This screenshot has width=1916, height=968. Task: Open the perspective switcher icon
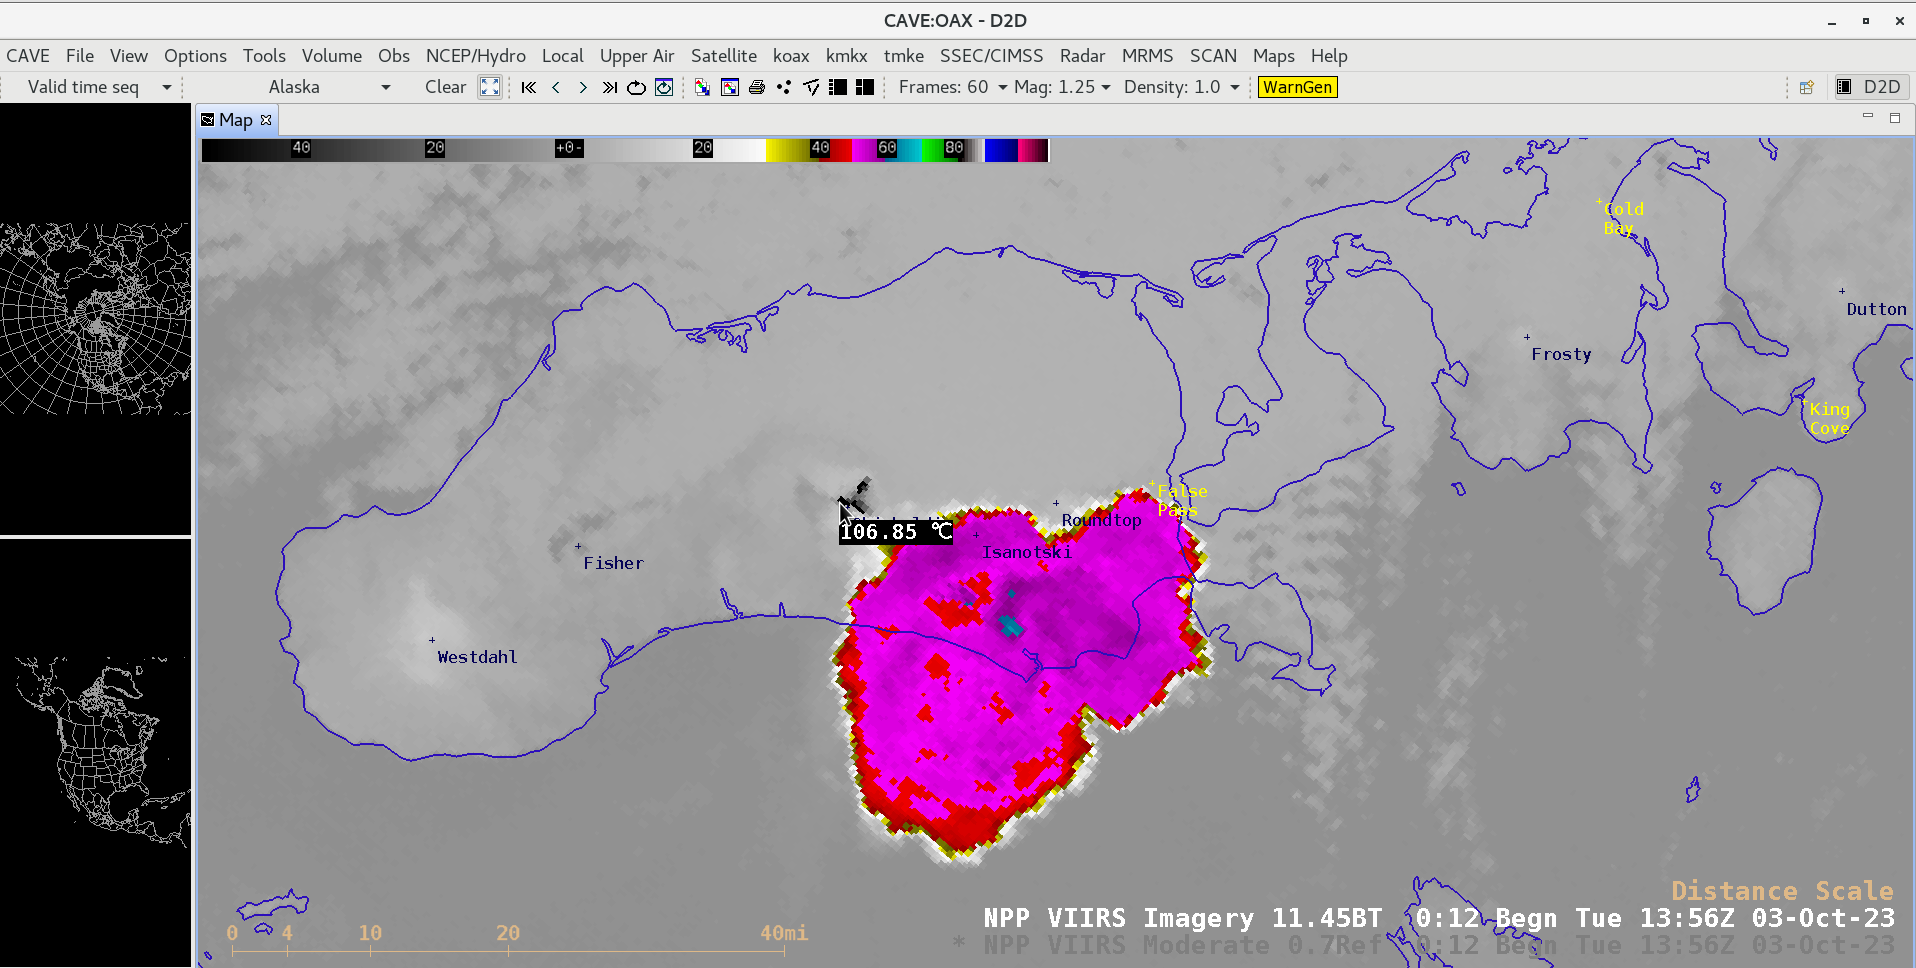(x=1806, y=87)
